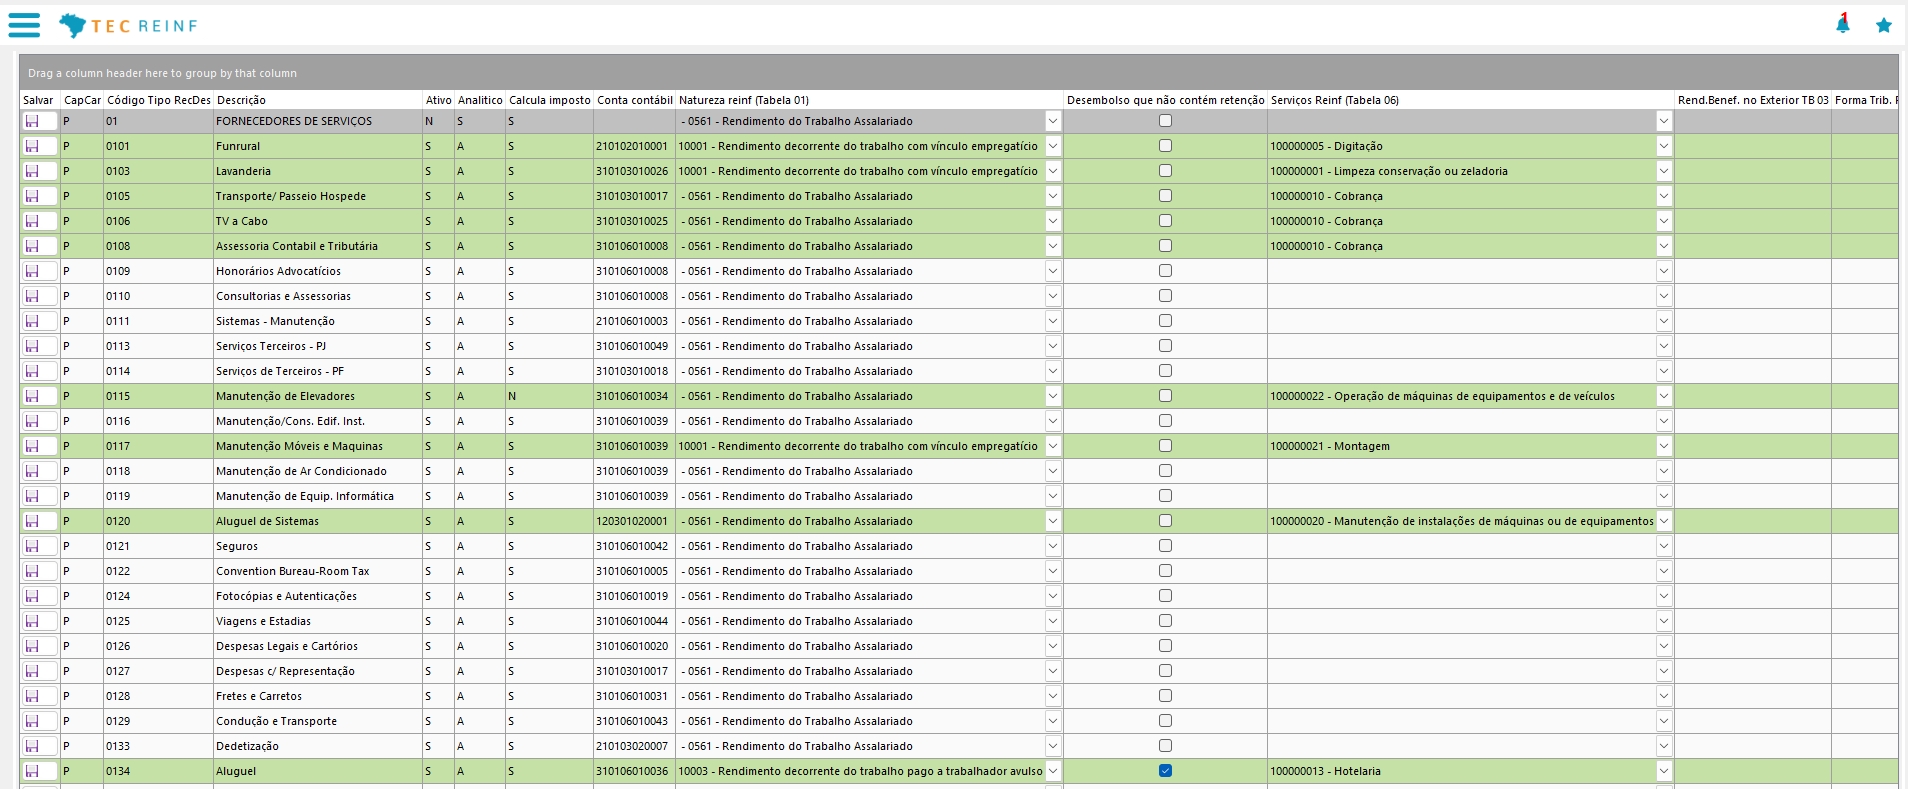Click the TEC REINF logo
The height and width of the screenshot is (789, 1908).
pos(128,25)
